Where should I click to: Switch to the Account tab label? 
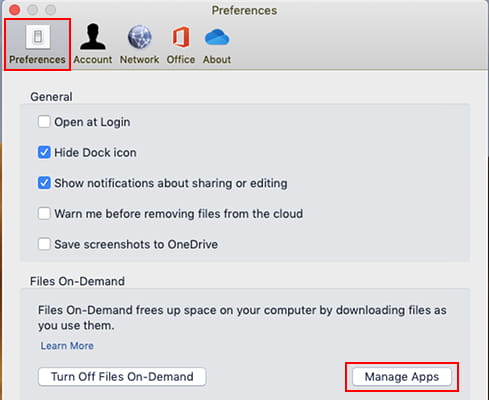93,59
